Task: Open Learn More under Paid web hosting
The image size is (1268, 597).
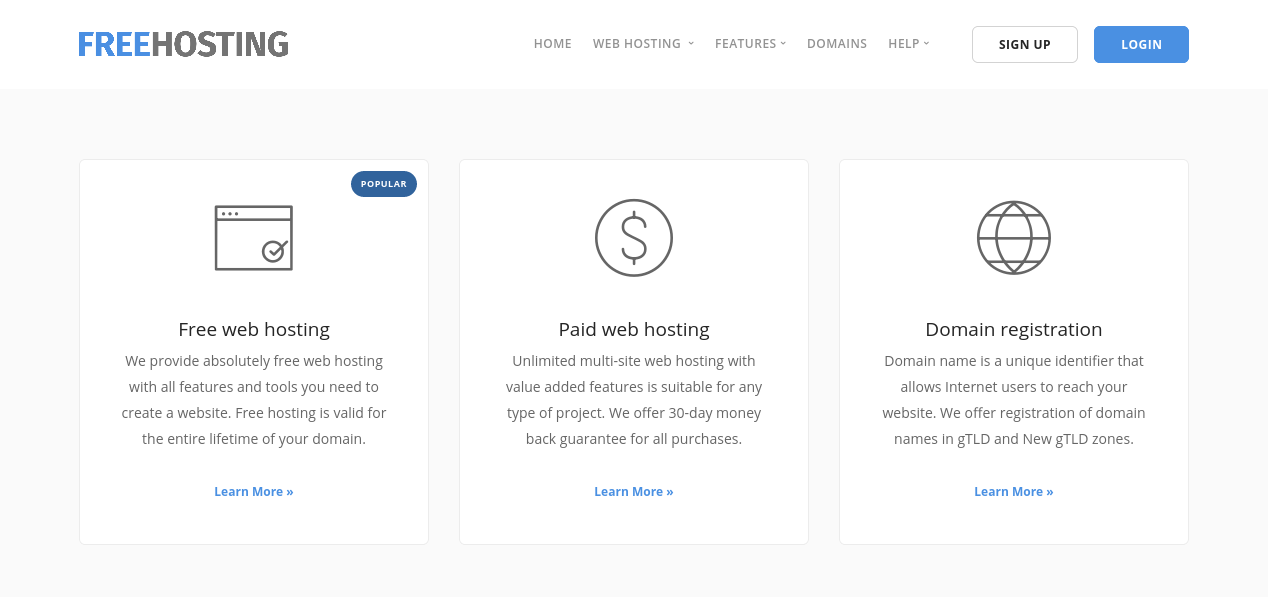Action: tap(634, 492)
